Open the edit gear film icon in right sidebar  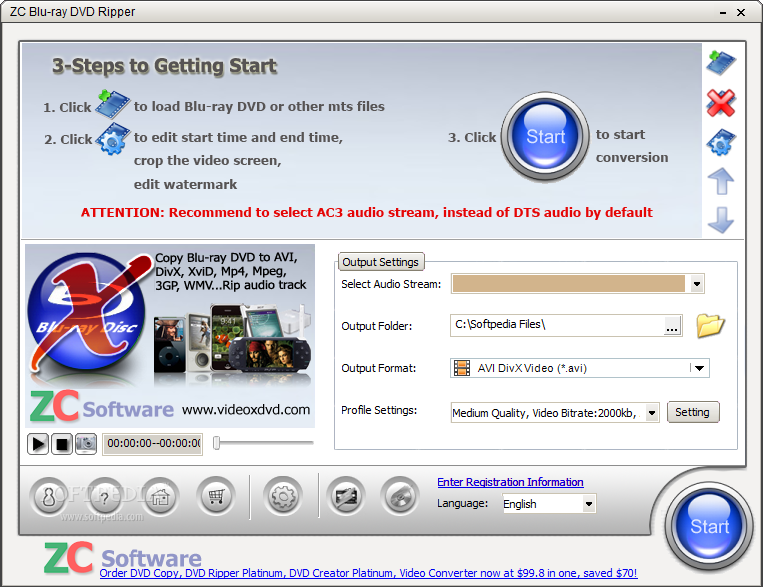[x=721, y=142]
